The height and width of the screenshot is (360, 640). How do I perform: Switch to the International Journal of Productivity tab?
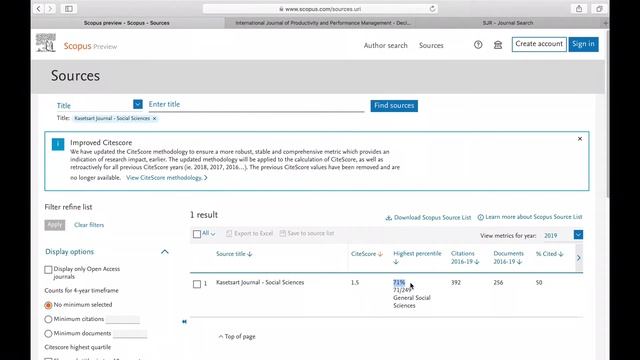pyautogui.click(x=323, y=23)
